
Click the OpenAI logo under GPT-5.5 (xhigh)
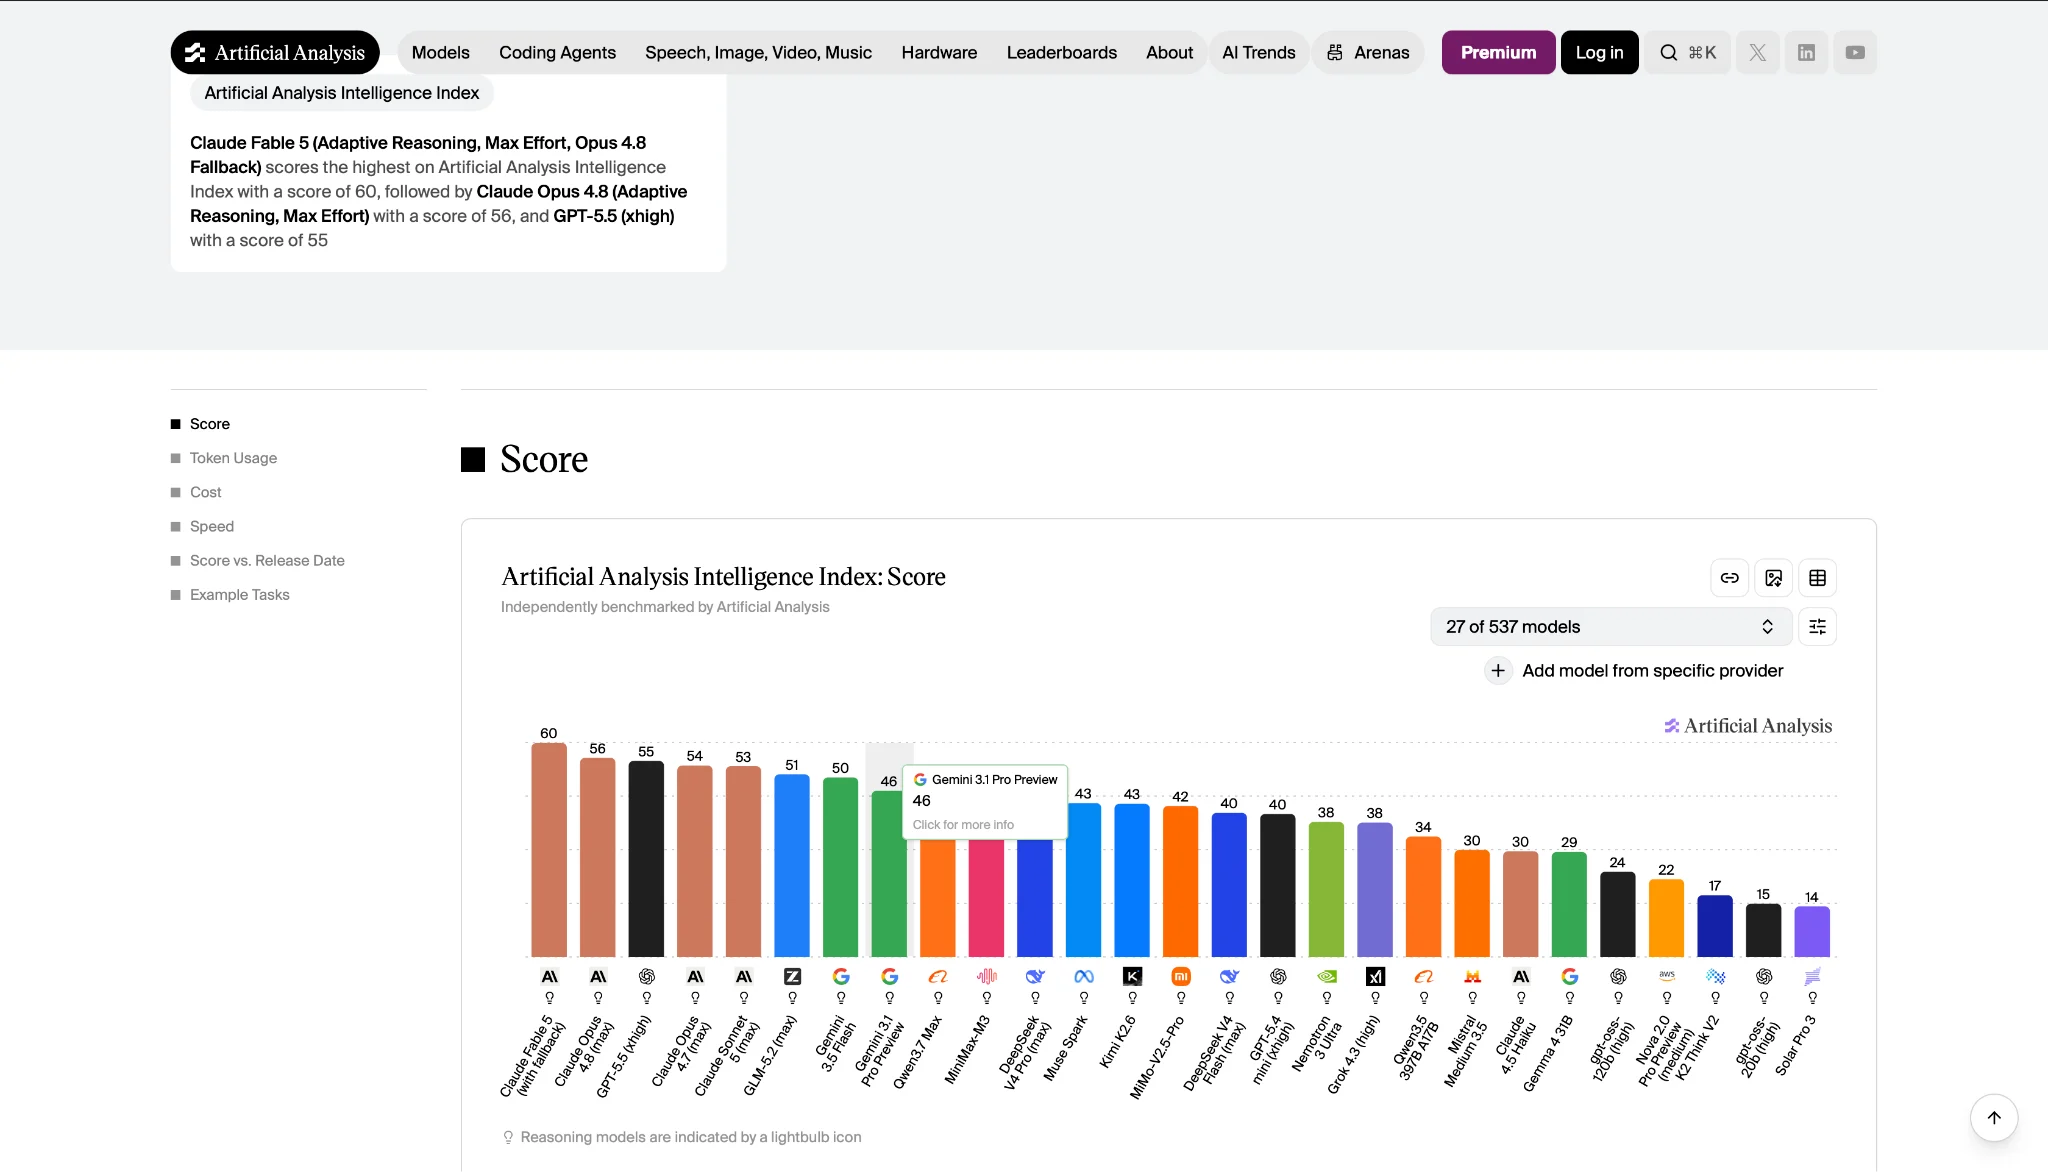coord(647,977)
